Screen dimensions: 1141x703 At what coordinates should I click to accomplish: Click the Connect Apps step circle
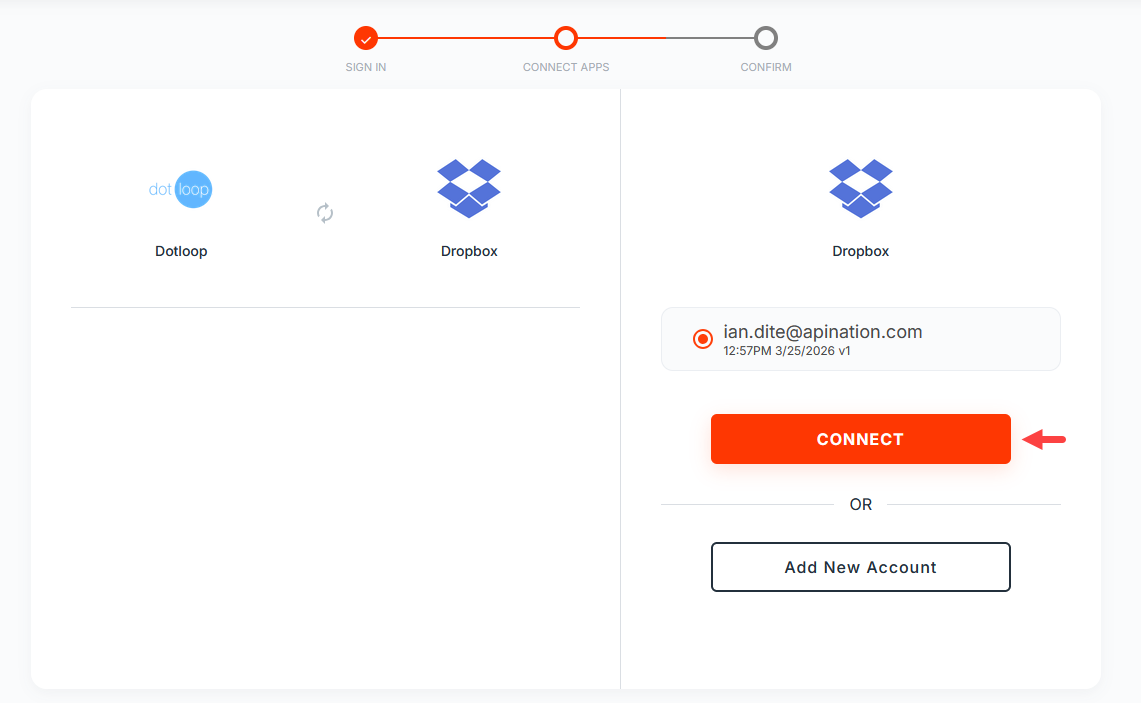pos(566,39)
